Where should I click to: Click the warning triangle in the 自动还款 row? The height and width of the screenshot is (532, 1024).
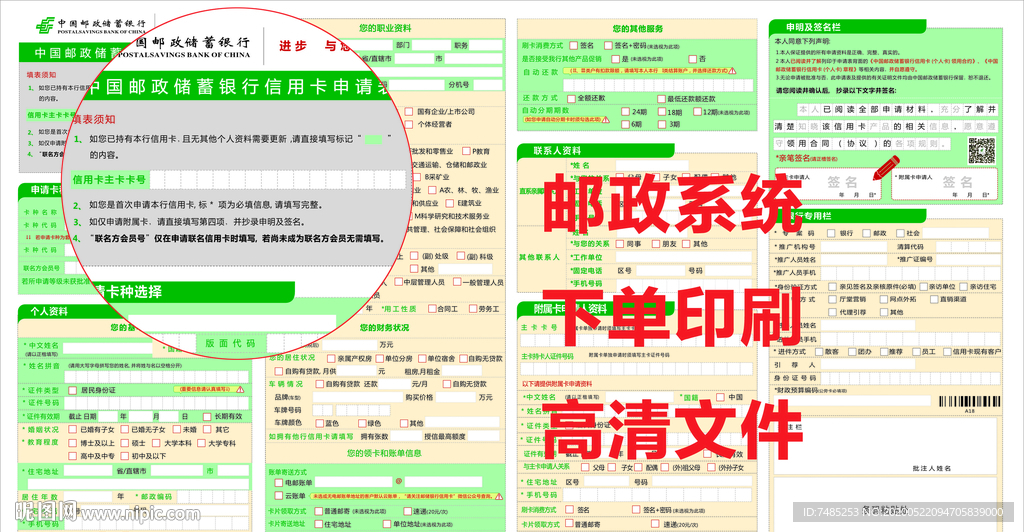coord(731,70)
